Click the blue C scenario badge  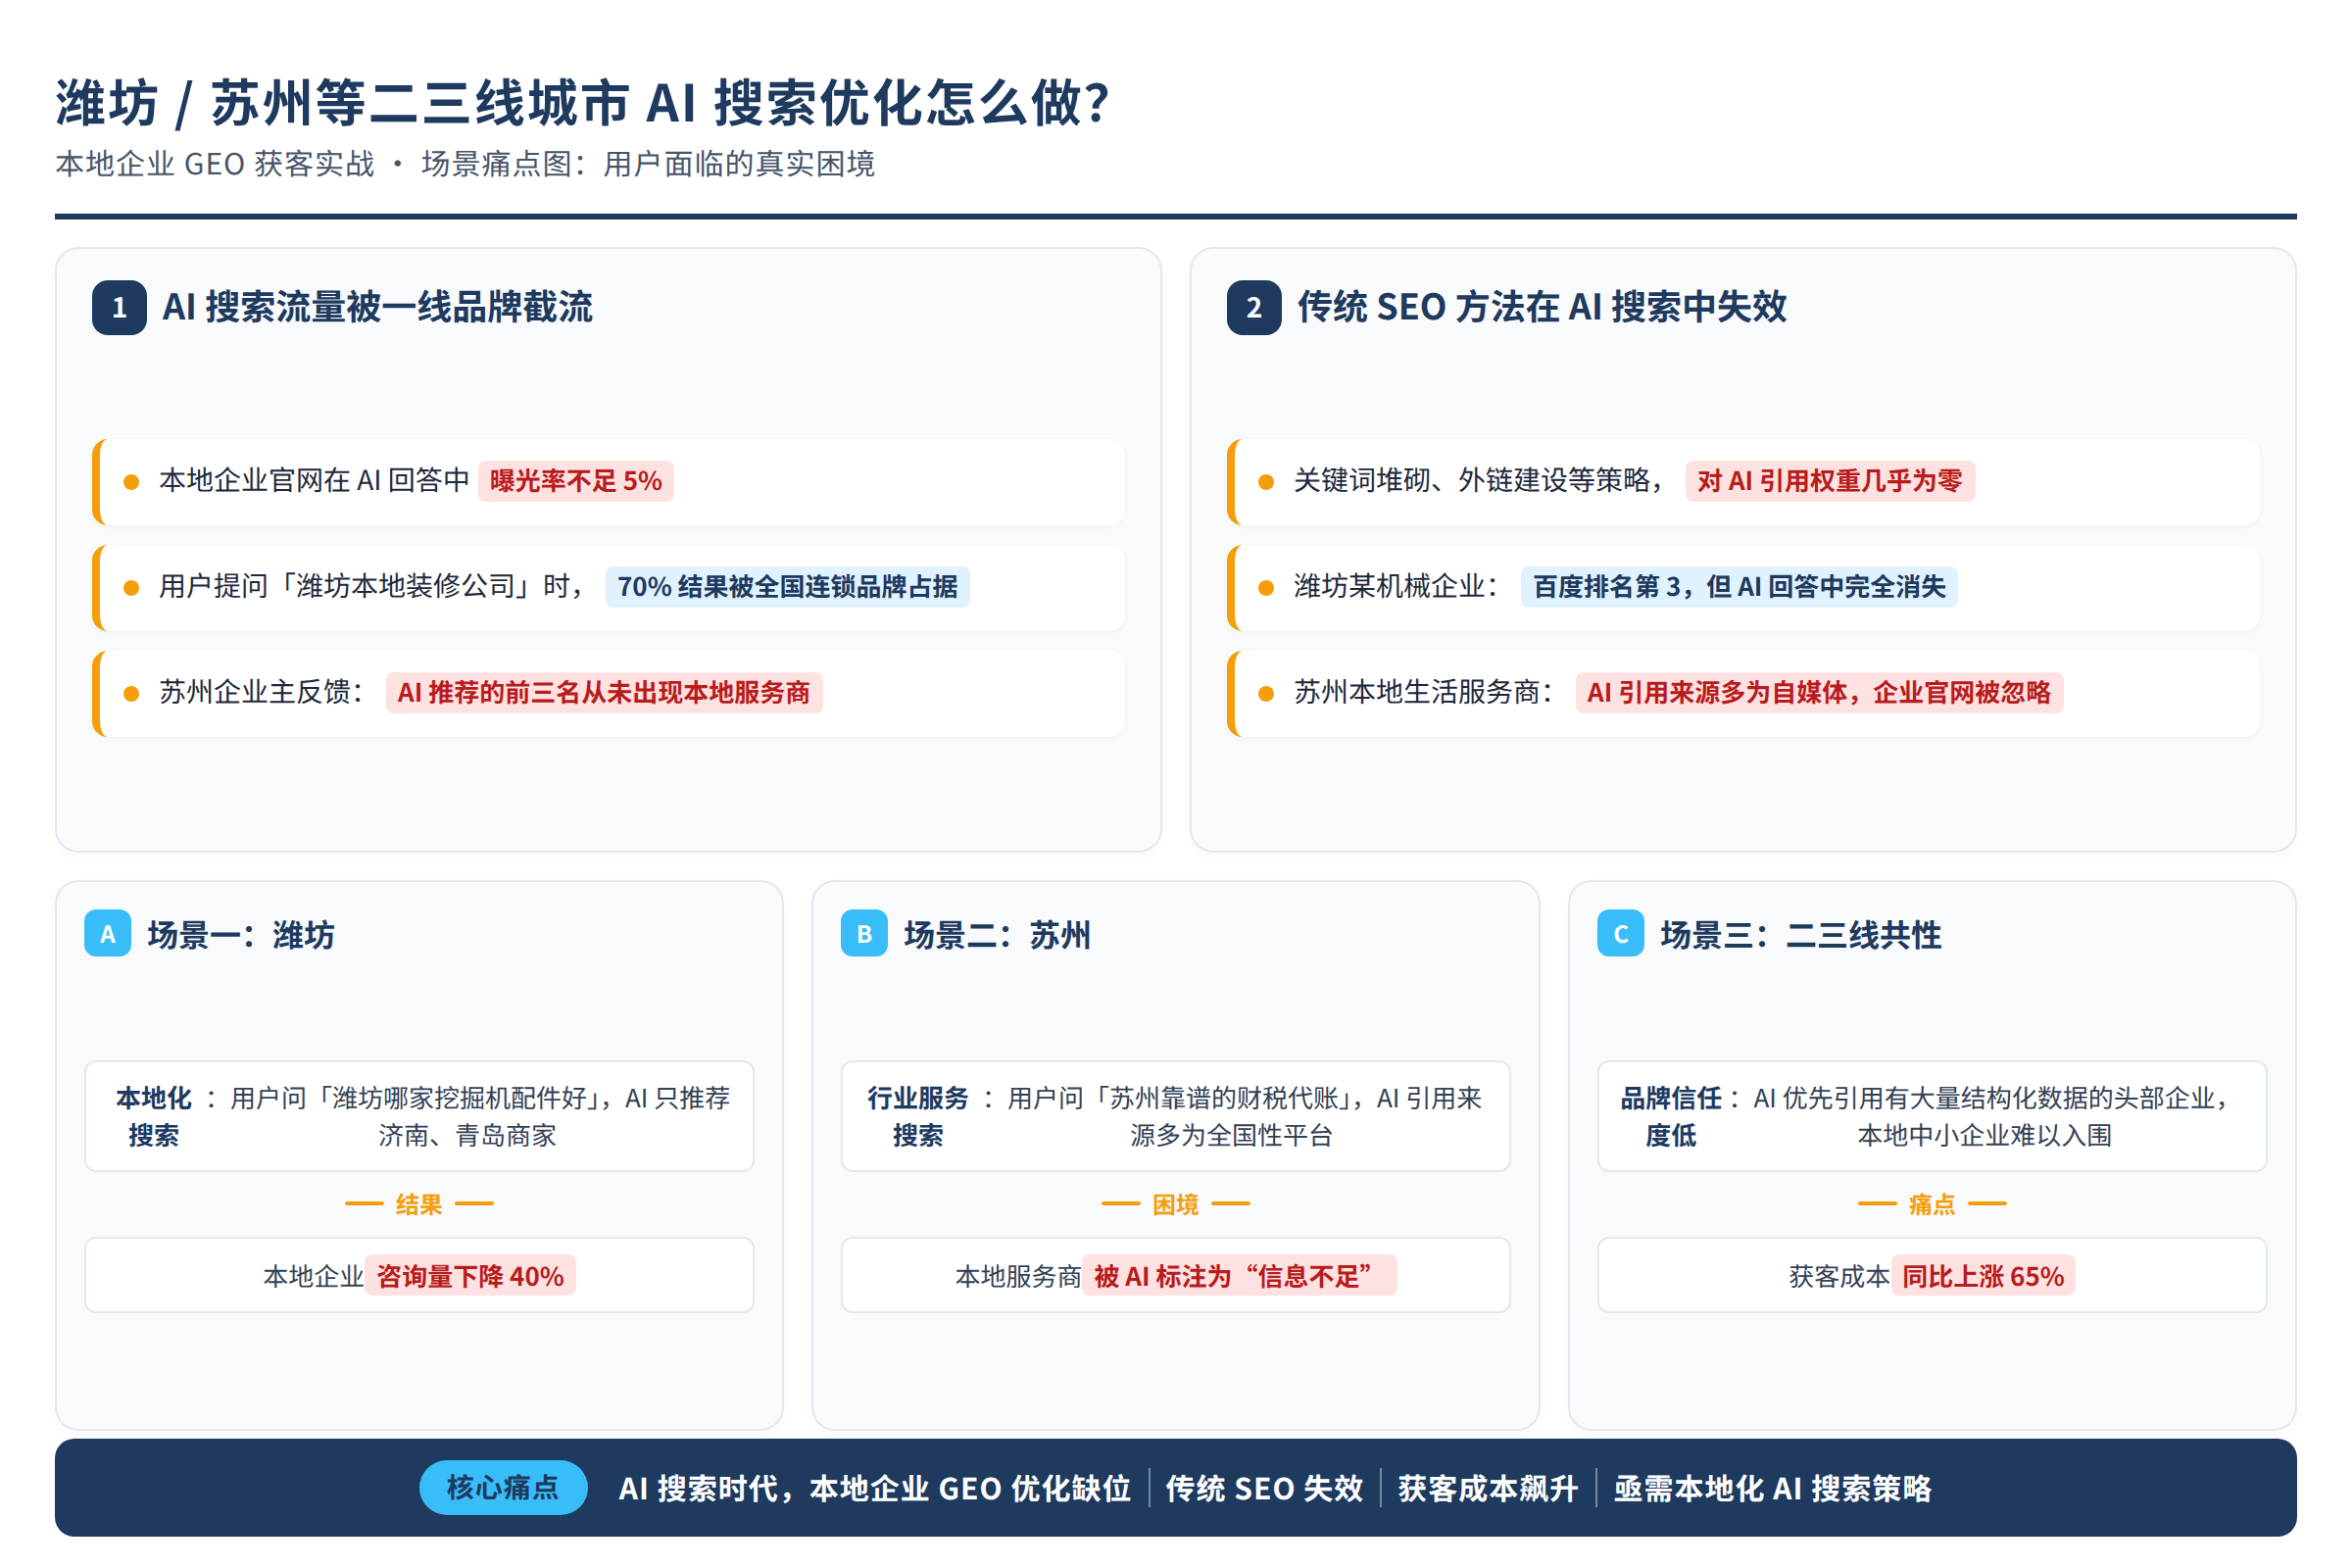(1621, 933)
